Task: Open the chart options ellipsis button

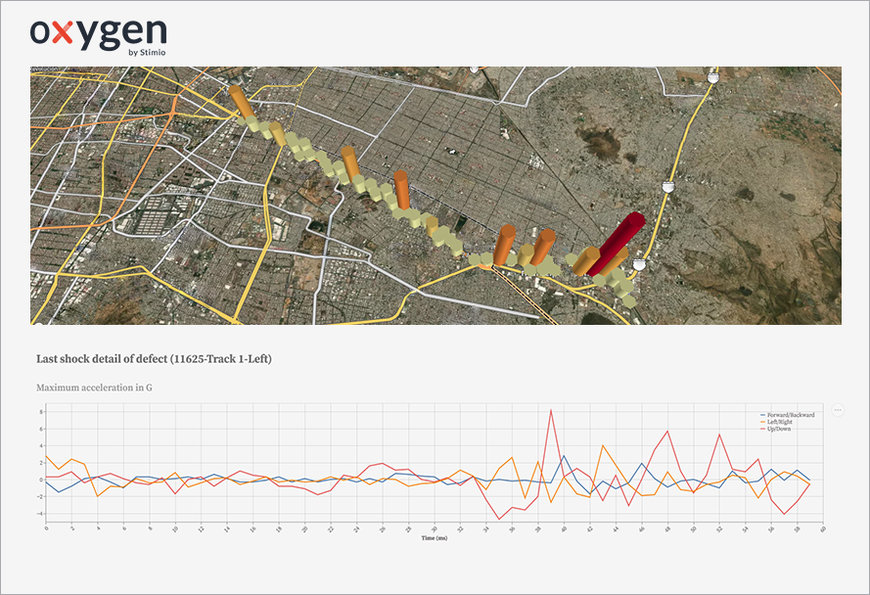Action: pos(838,410)
